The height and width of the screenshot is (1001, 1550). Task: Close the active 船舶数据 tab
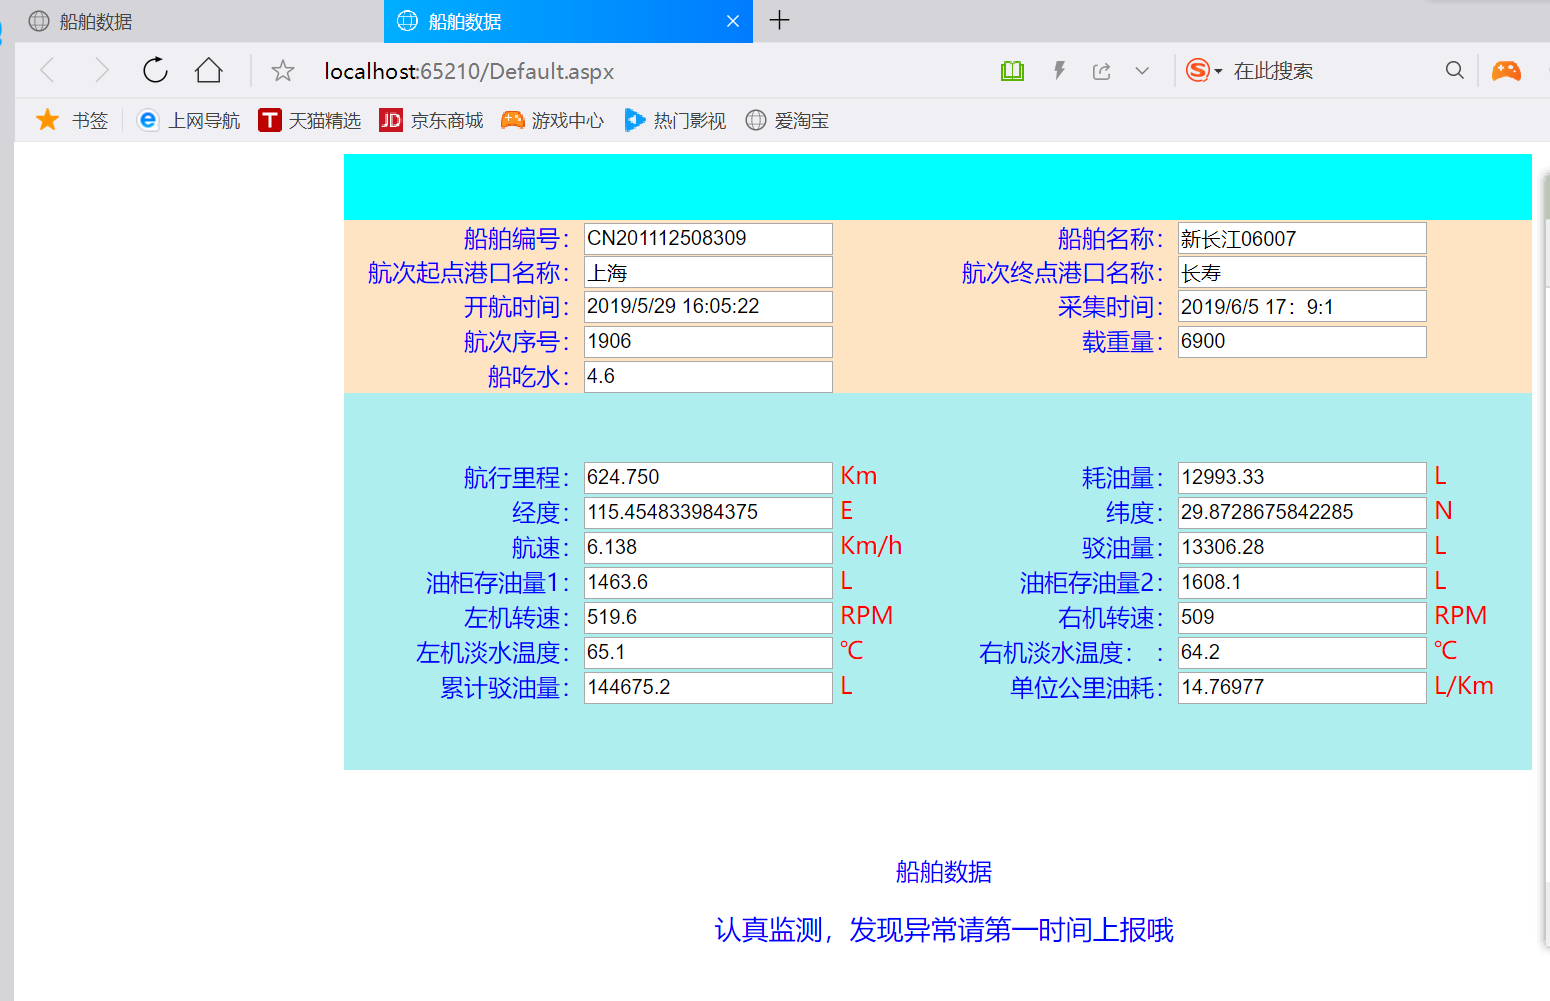coord(733,21)
